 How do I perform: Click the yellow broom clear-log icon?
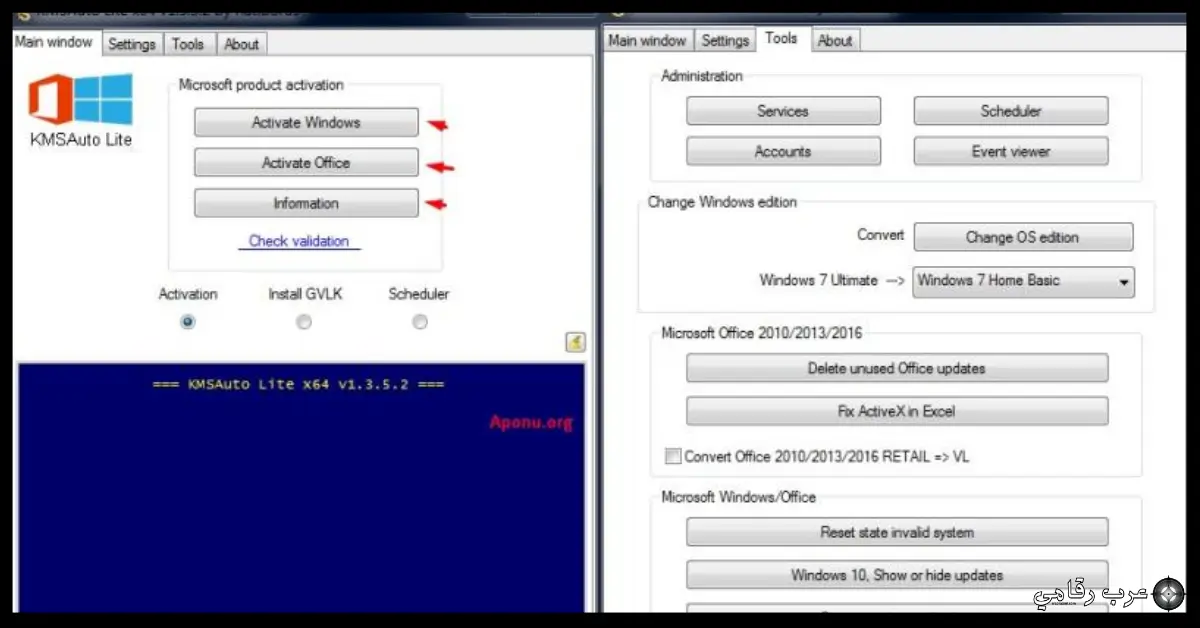575,342
